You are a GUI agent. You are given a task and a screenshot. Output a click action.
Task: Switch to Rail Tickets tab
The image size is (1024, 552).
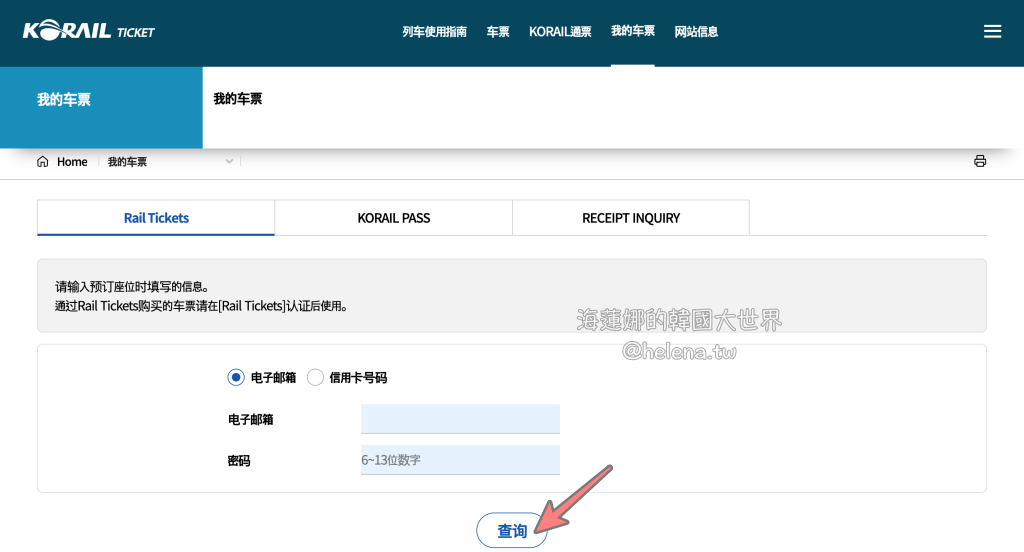[x=156, y=218]
